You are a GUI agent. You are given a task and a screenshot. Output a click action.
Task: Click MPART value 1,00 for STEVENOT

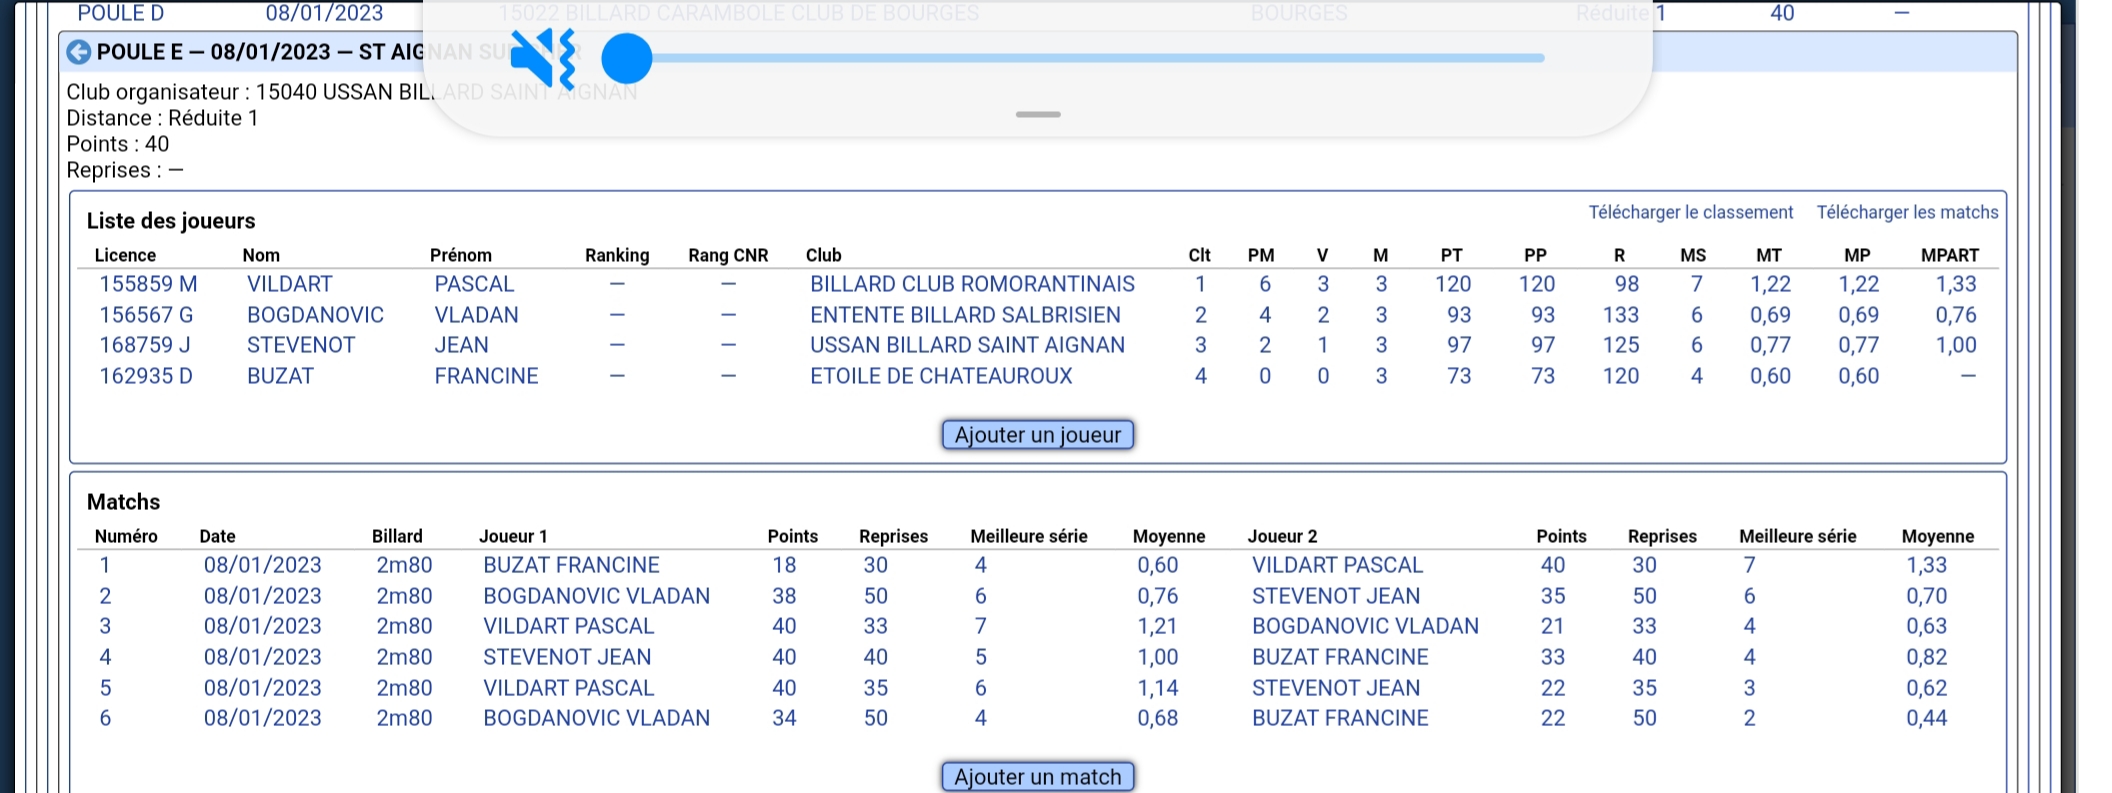point(1955,345)
